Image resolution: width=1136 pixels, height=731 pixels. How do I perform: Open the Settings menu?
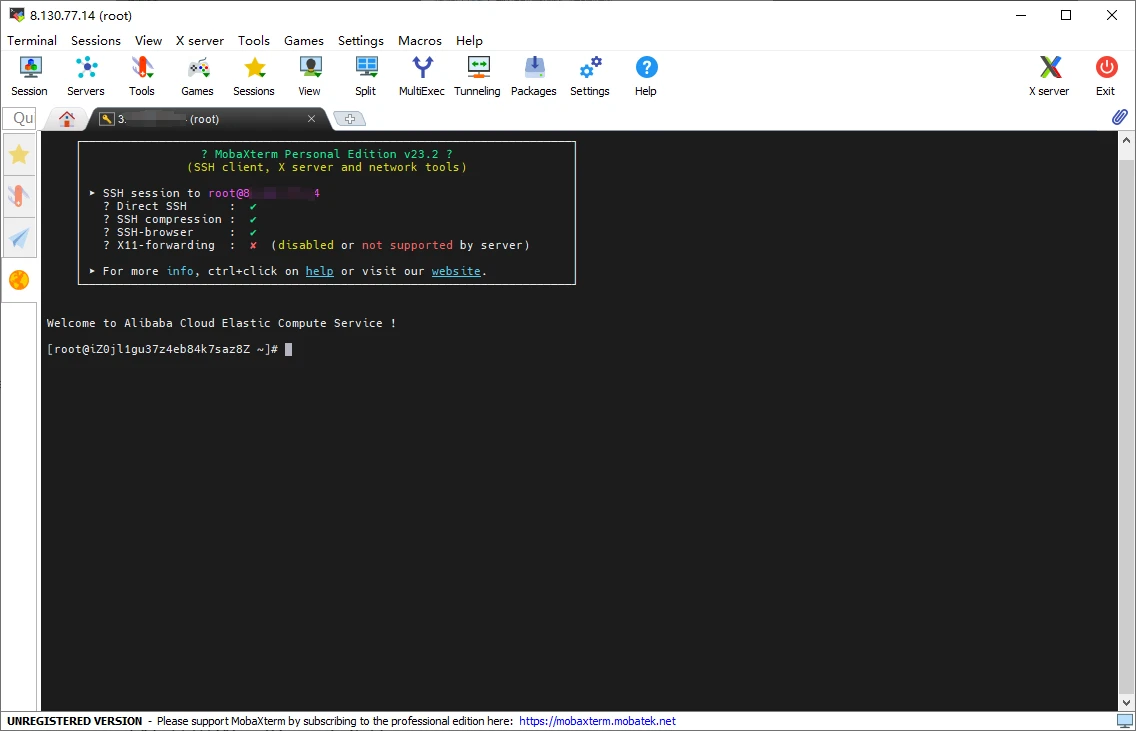(x=361, y=41)
